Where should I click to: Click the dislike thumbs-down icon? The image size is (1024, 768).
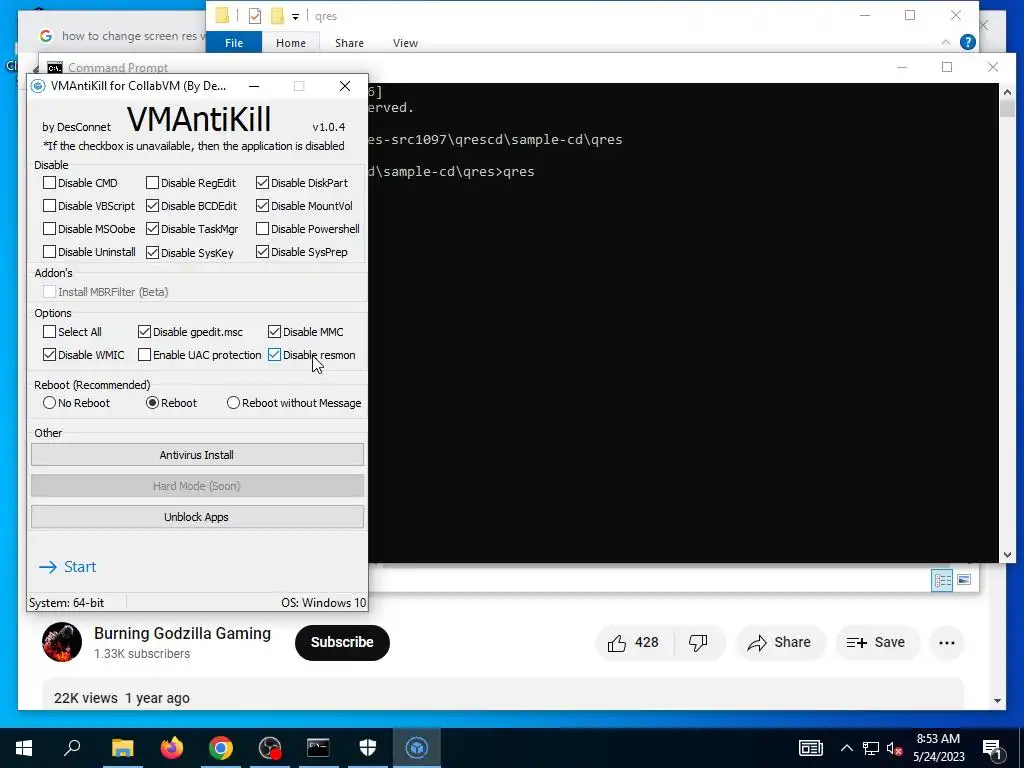698,643
